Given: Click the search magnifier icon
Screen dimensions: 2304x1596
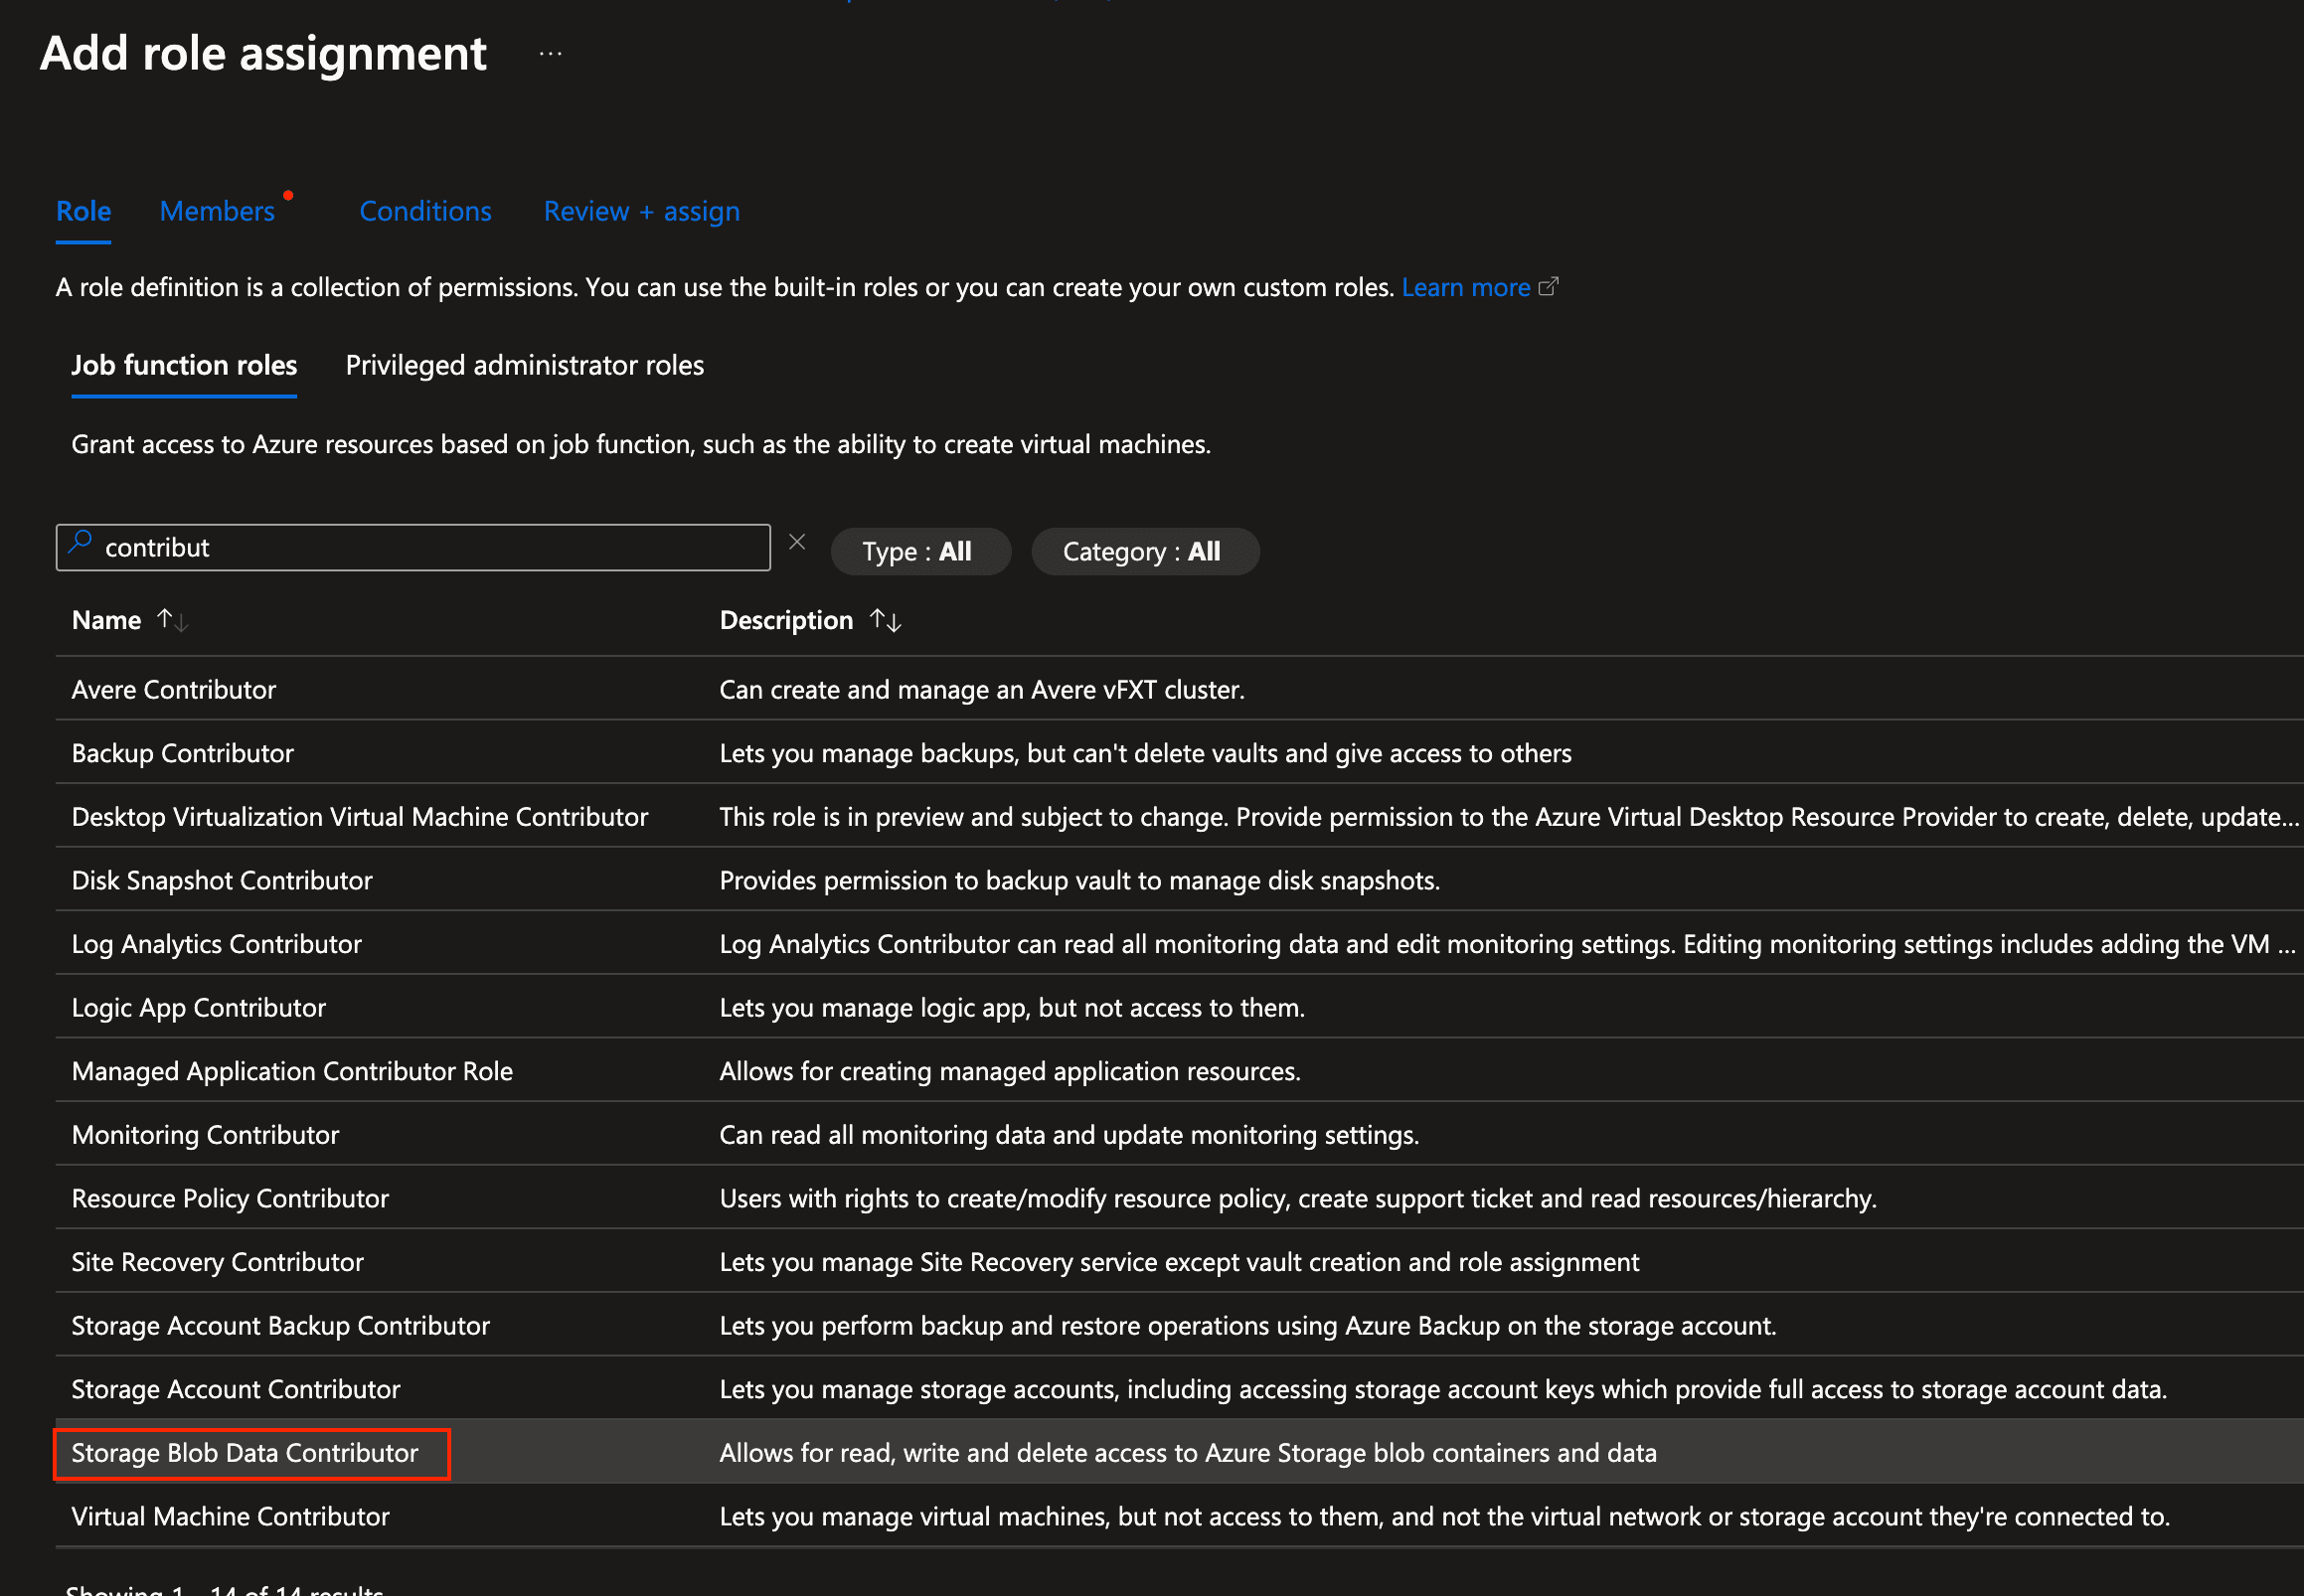Looking at the screenshot, I should click(80, 543).
